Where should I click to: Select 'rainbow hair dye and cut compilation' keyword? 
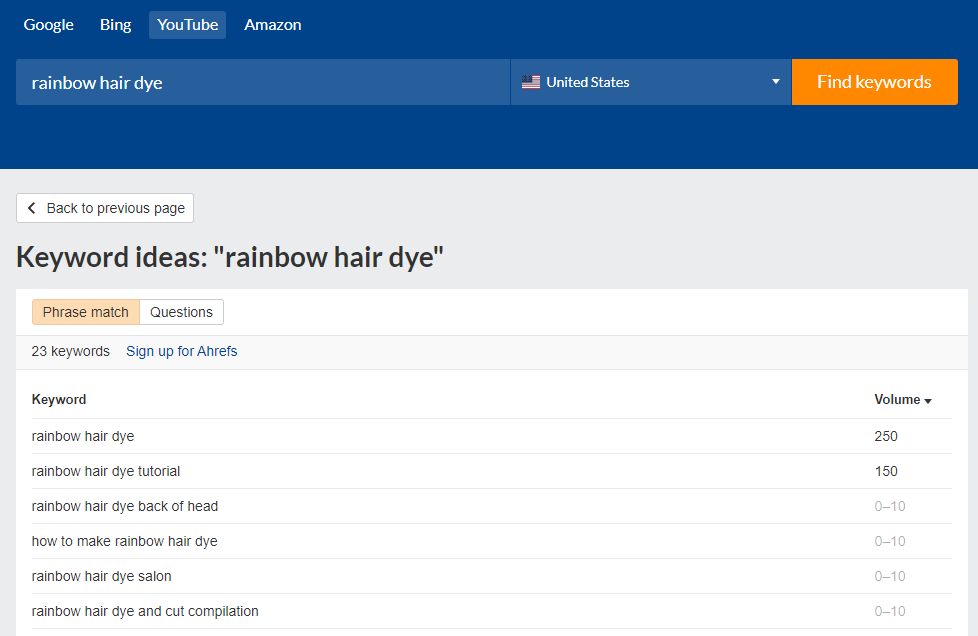[x=145, y=610]
